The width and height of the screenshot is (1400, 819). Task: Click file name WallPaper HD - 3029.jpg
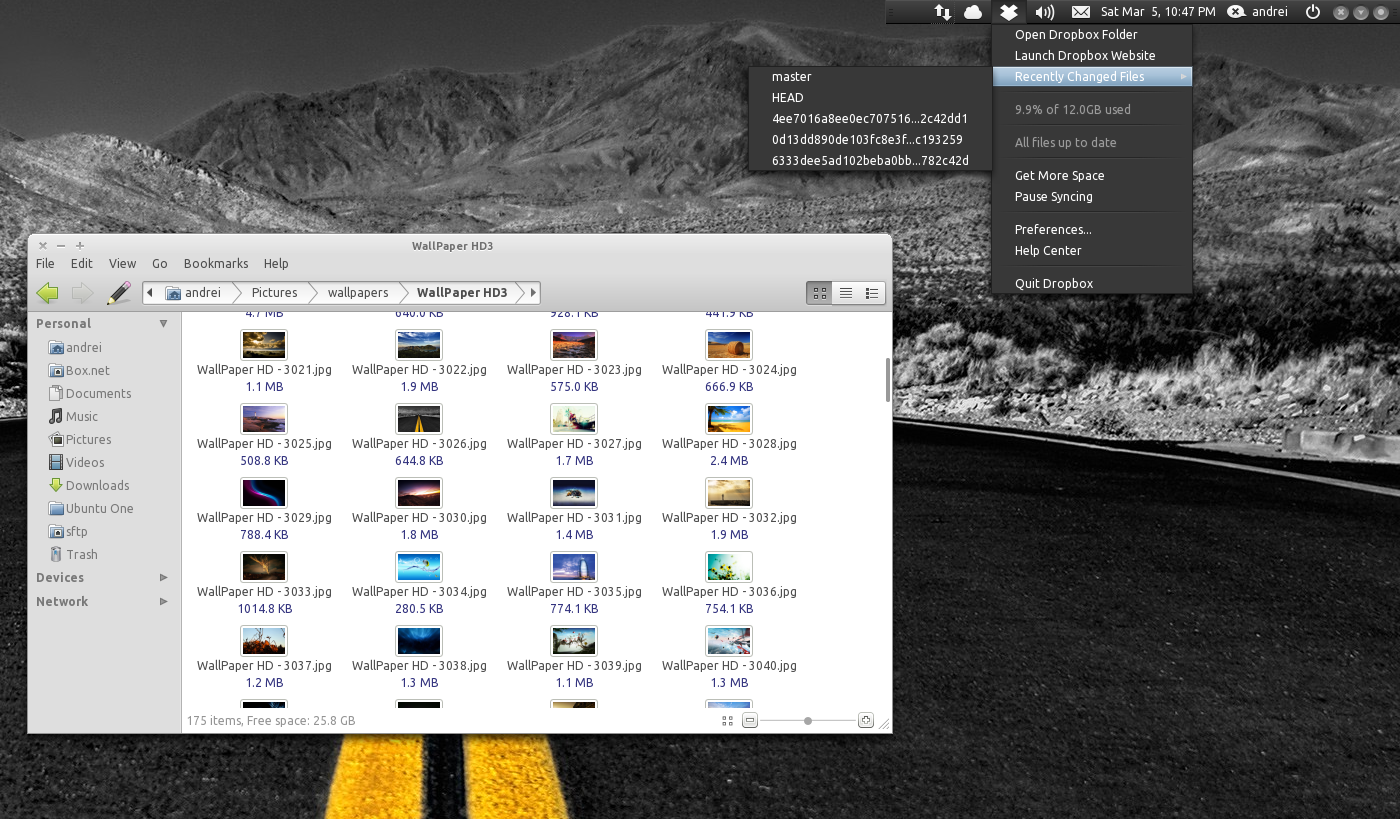(264, 518)
